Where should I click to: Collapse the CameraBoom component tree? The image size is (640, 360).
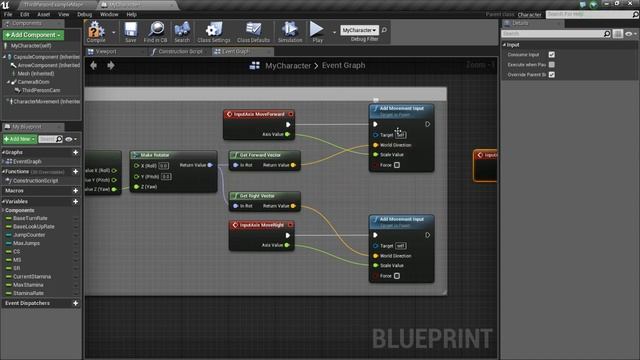tap(8, 82)
